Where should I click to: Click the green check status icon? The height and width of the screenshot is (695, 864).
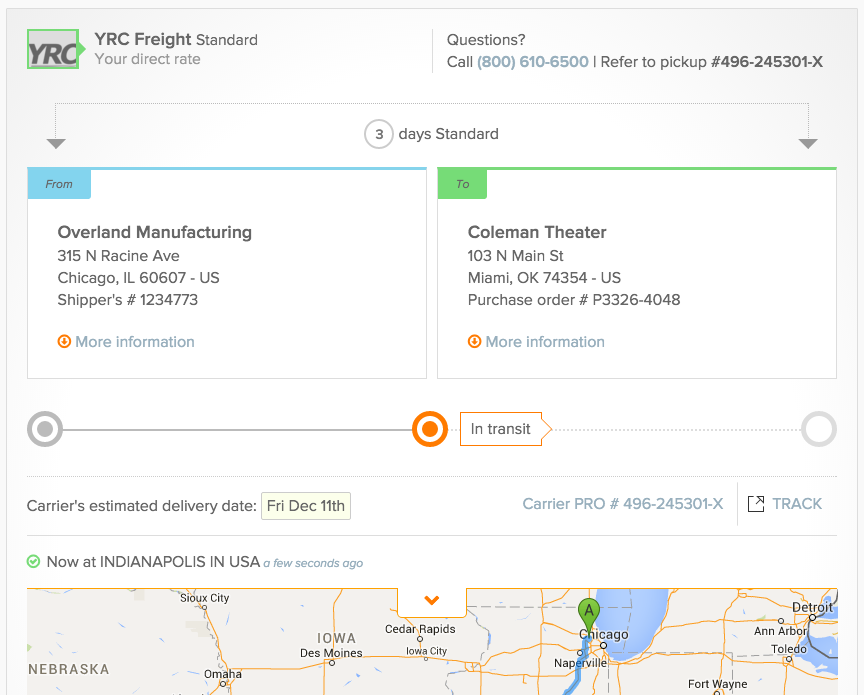pyautogui.click(x=34, y=562)
